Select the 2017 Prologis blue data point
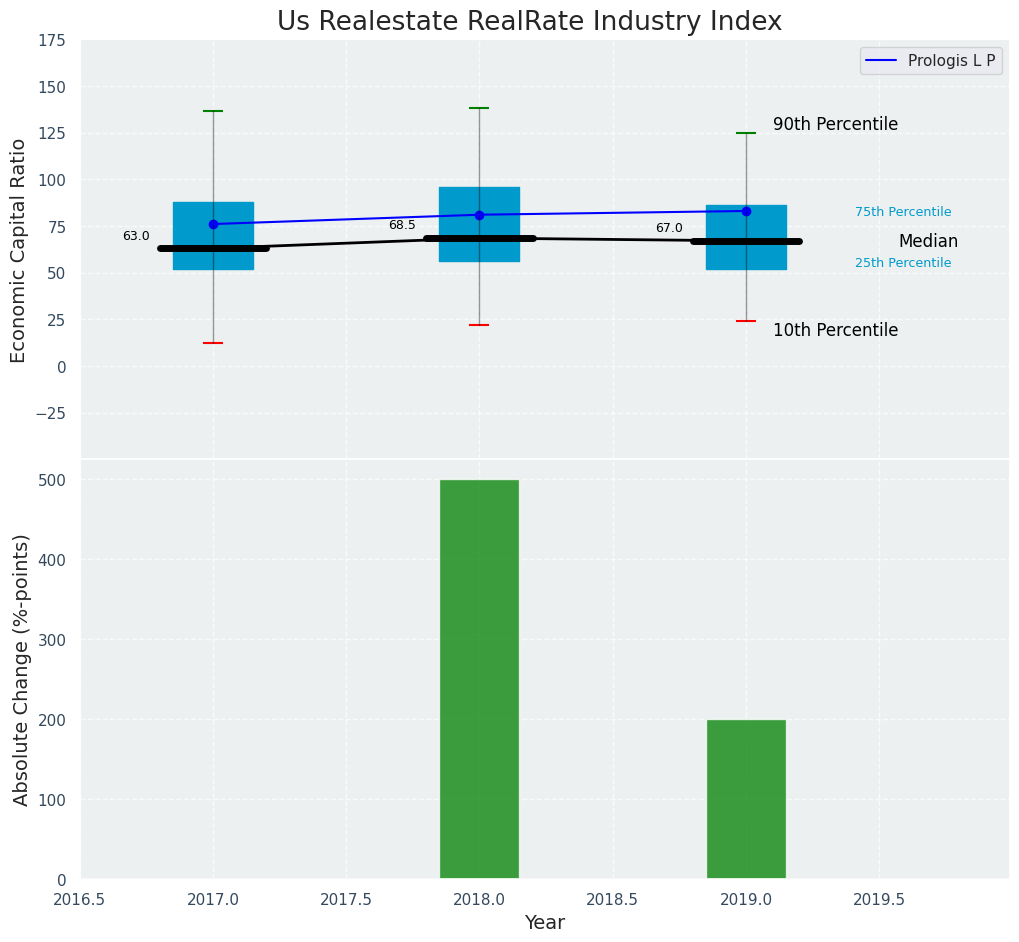This screenshot has height=942, width=1019. [x=213, y=224]
